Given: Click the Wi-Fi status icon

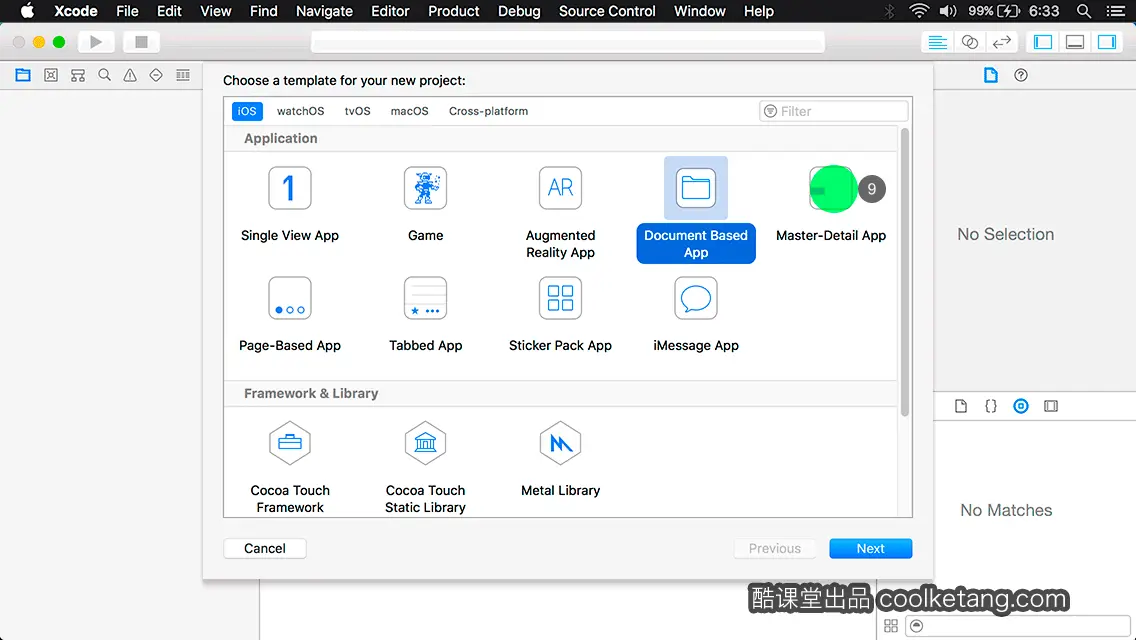Looking at the screenshot, I should 919,11.
